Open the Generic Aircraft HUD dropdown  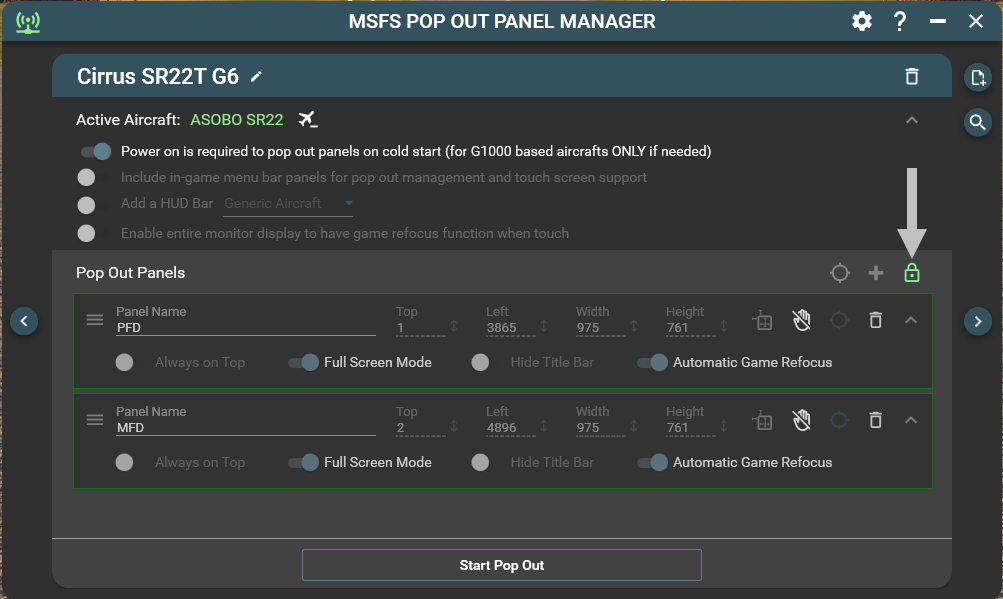pos(289,204)
